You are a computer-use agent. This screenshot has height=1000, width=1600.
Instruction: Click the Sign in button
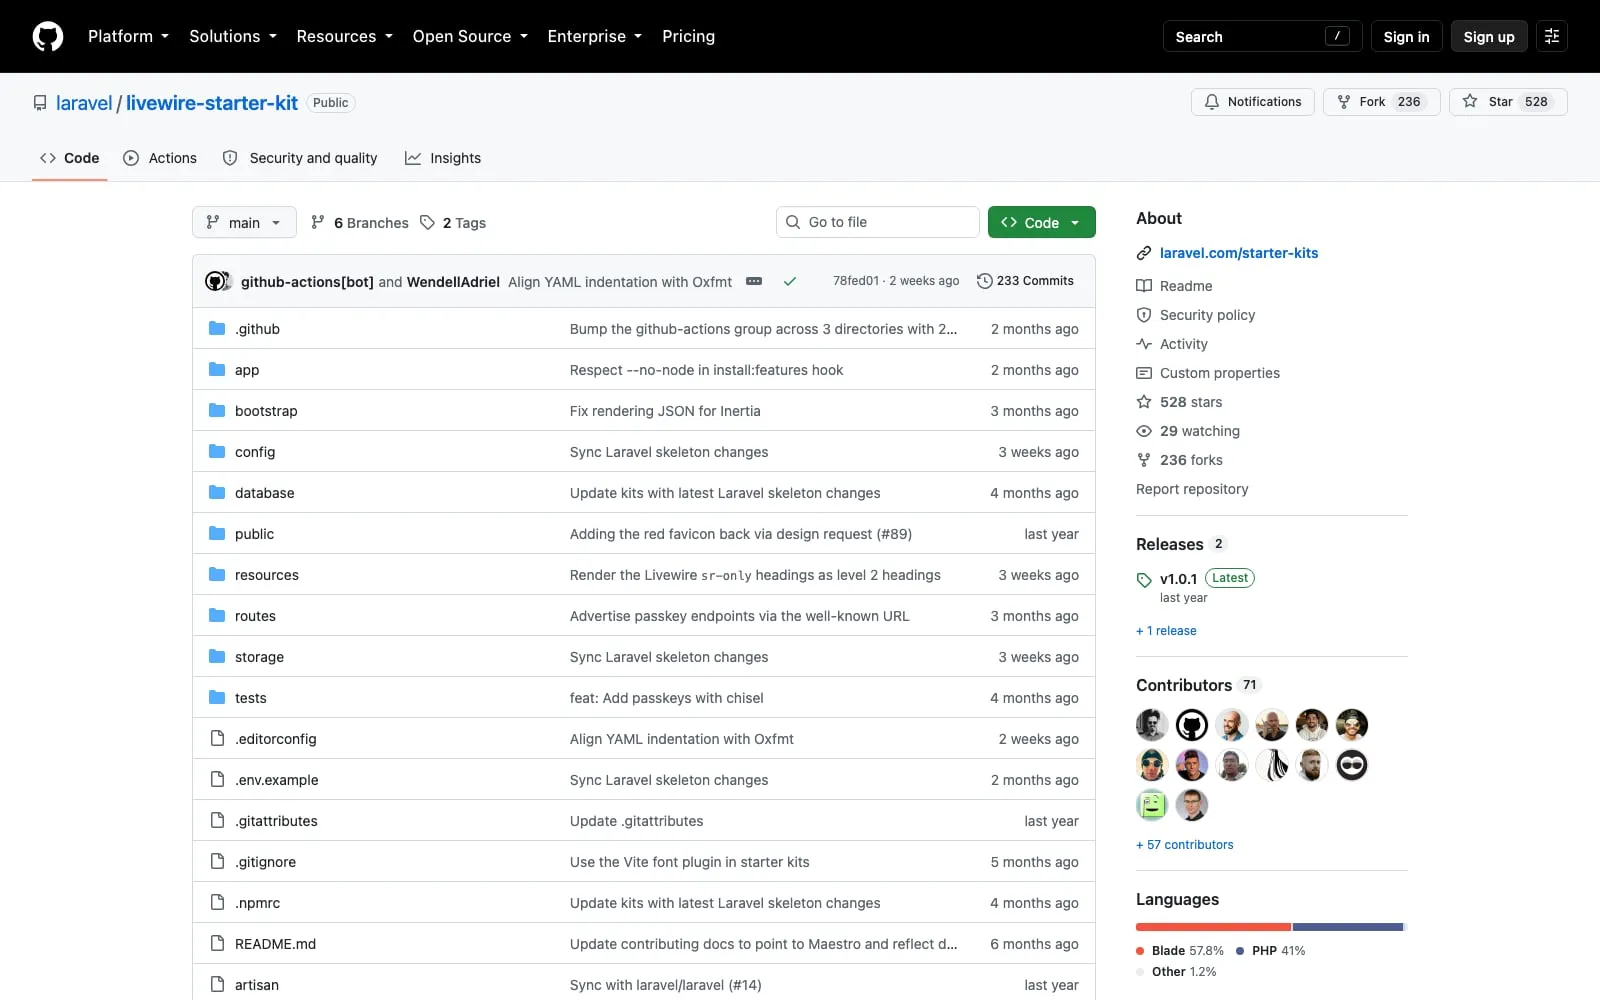click(1406, 36)
